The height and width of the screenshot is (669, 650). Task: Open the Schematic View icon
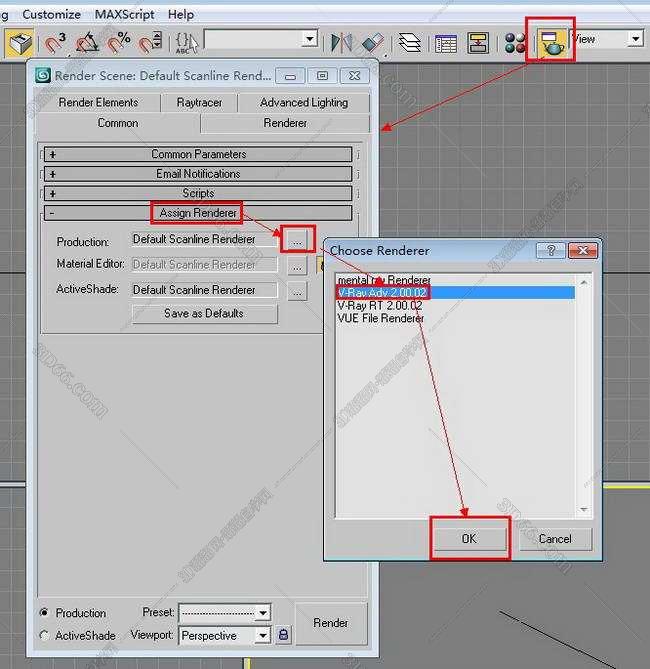[x=478, y=43]
